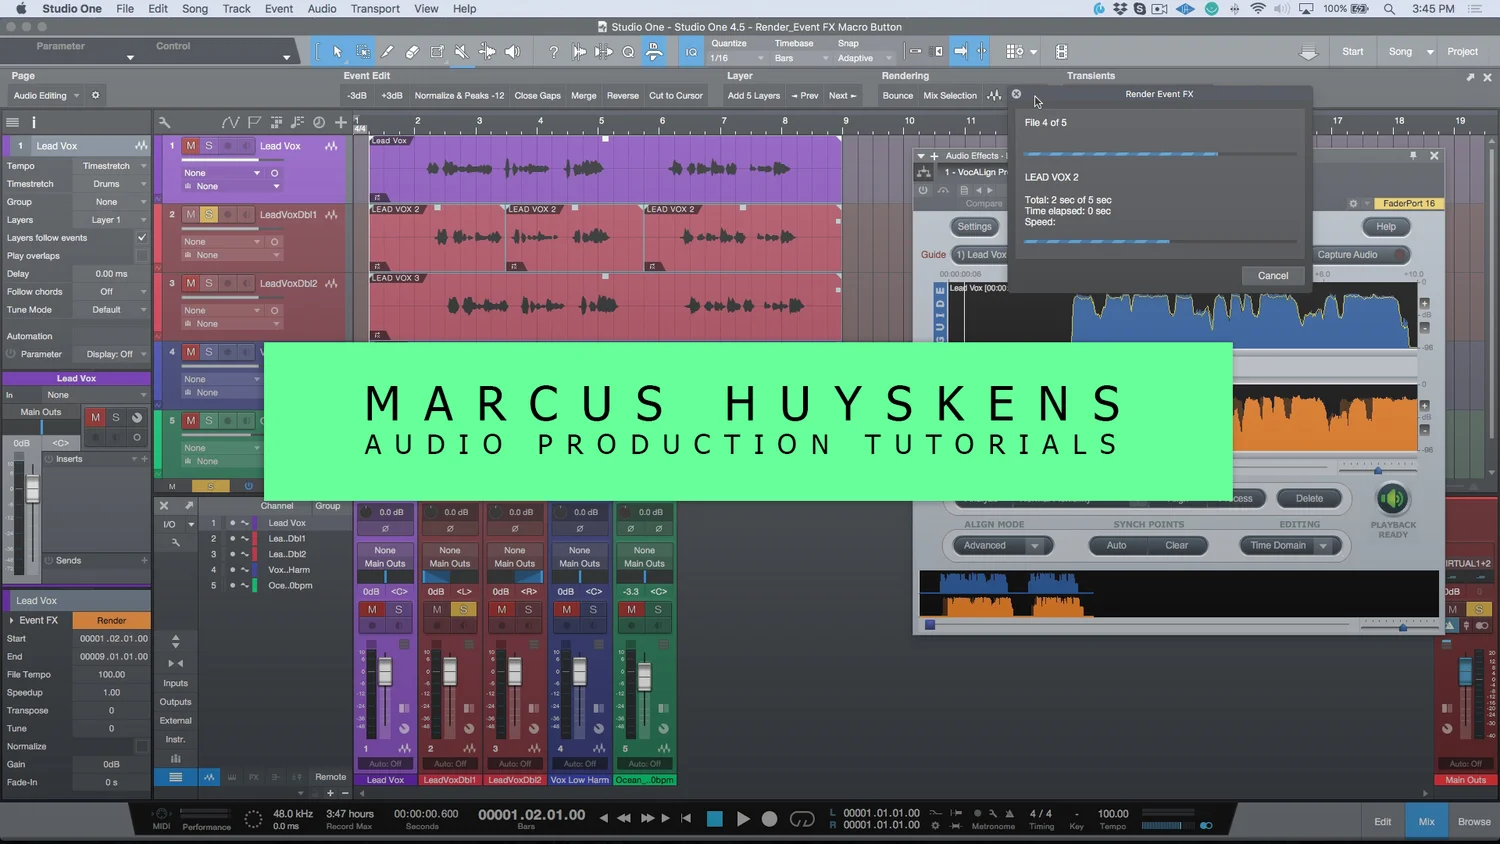Toggle the Layers follow events checkbox

point(141,237)
